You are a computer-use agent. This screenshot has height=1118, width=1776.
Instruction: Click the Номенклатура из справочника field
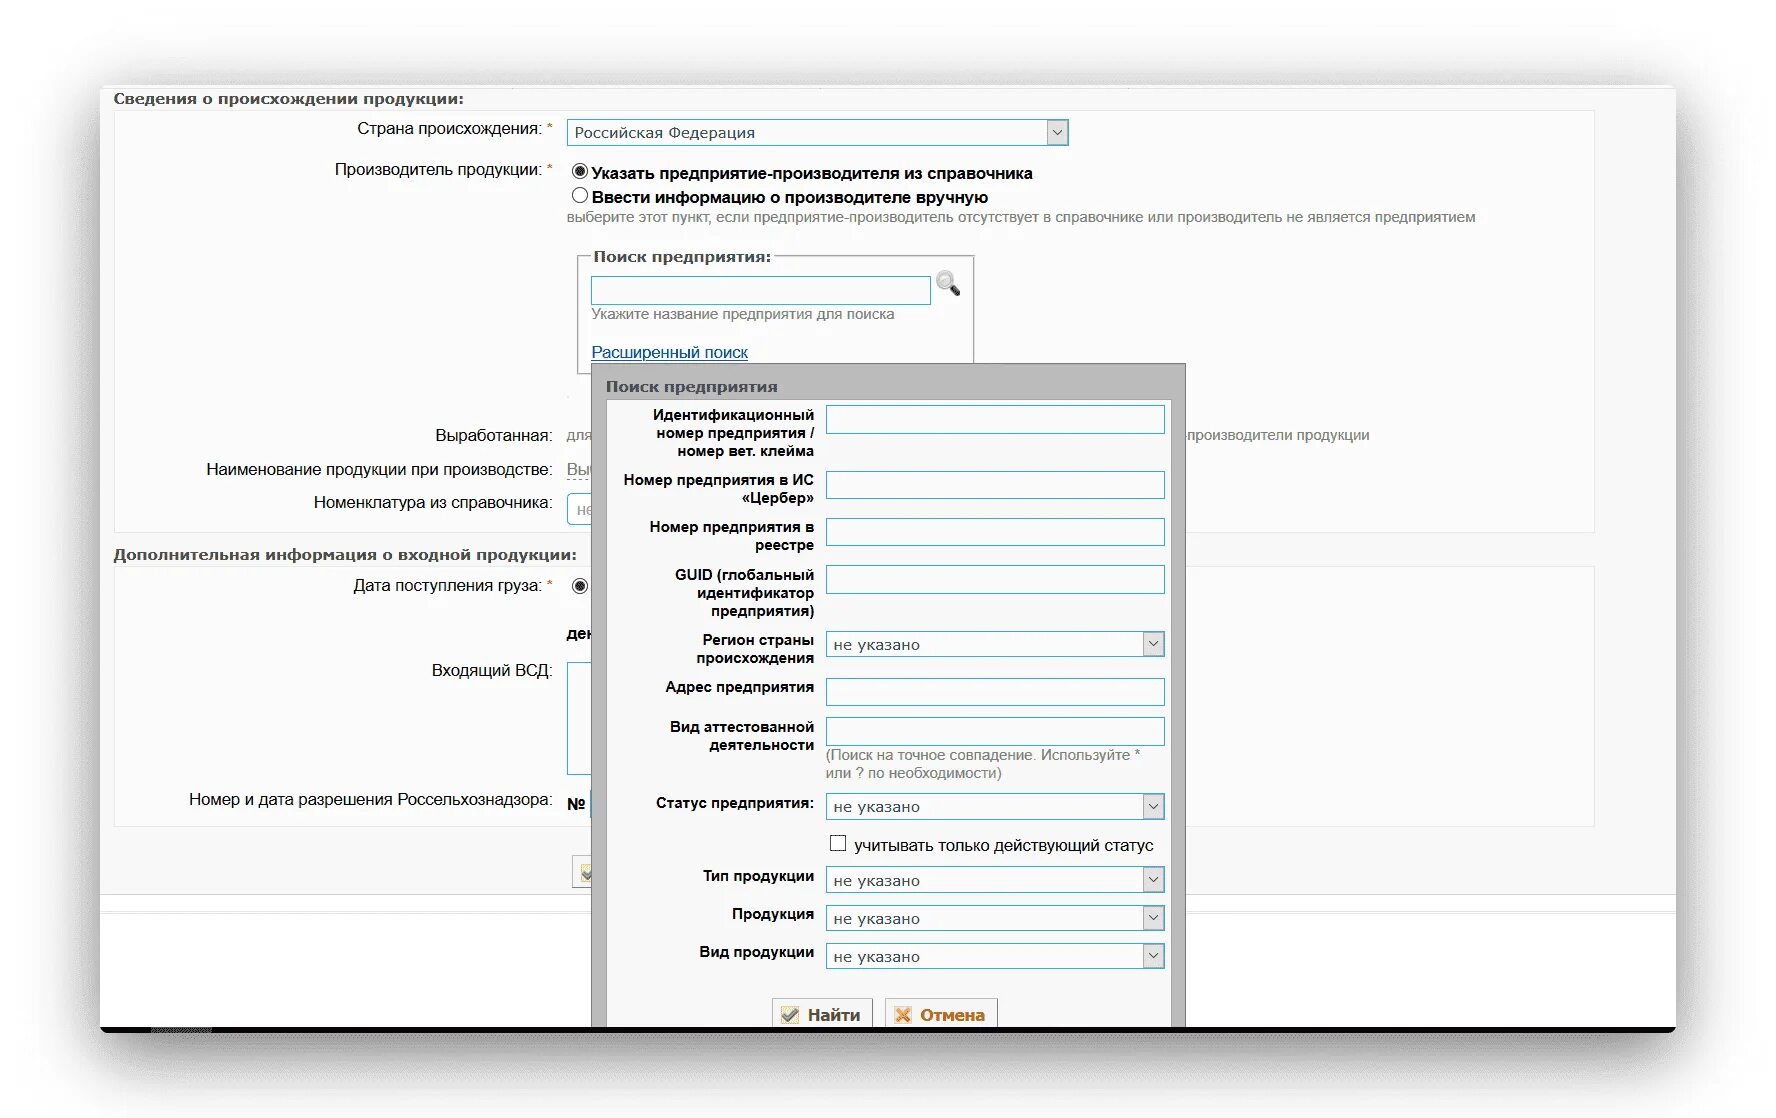(580, 509)
